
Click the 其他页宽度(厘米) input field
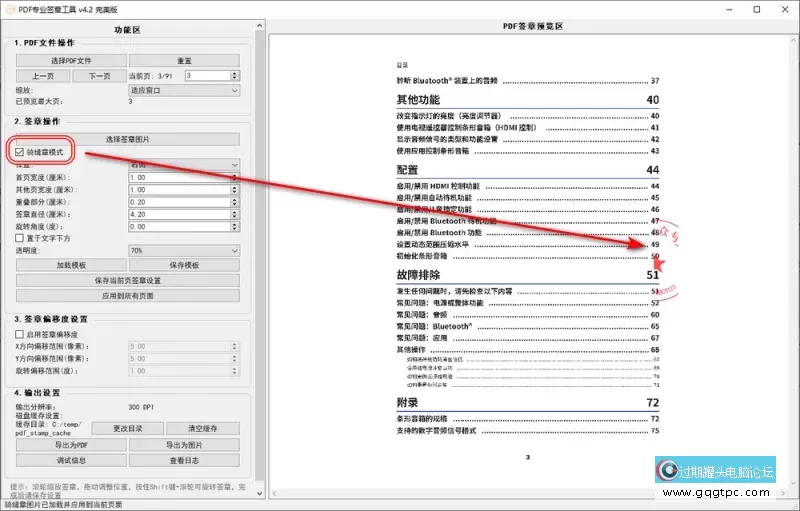tap(179, 190)
